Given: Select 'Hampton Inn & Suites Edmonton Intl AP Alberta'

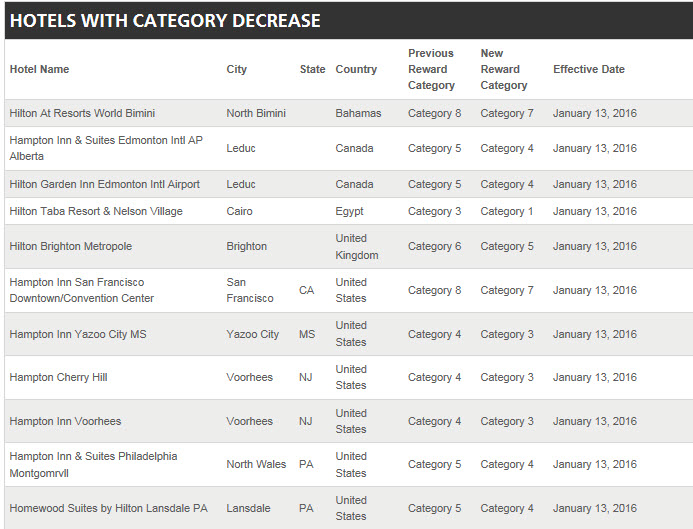Looking at the screenshot, I should (x=106, y=148).
